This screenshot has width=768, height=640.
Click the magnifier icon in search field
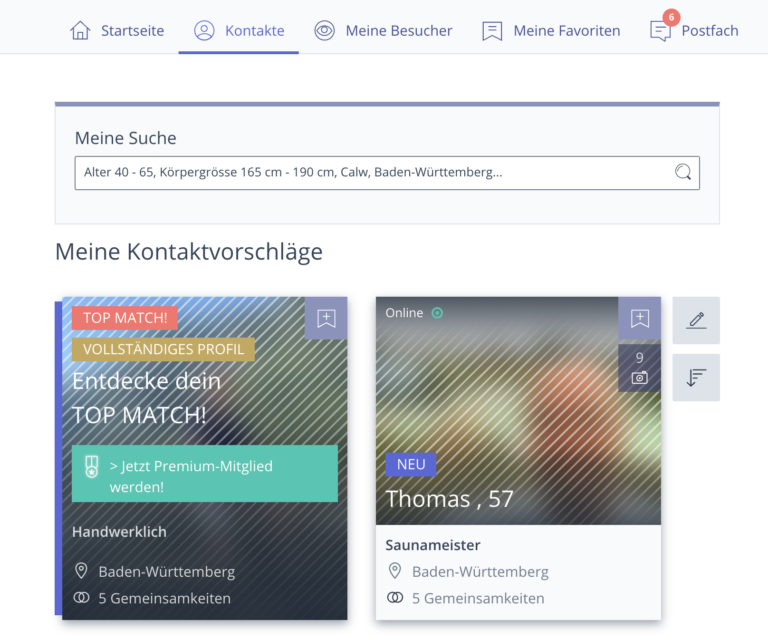click(683, 172)
